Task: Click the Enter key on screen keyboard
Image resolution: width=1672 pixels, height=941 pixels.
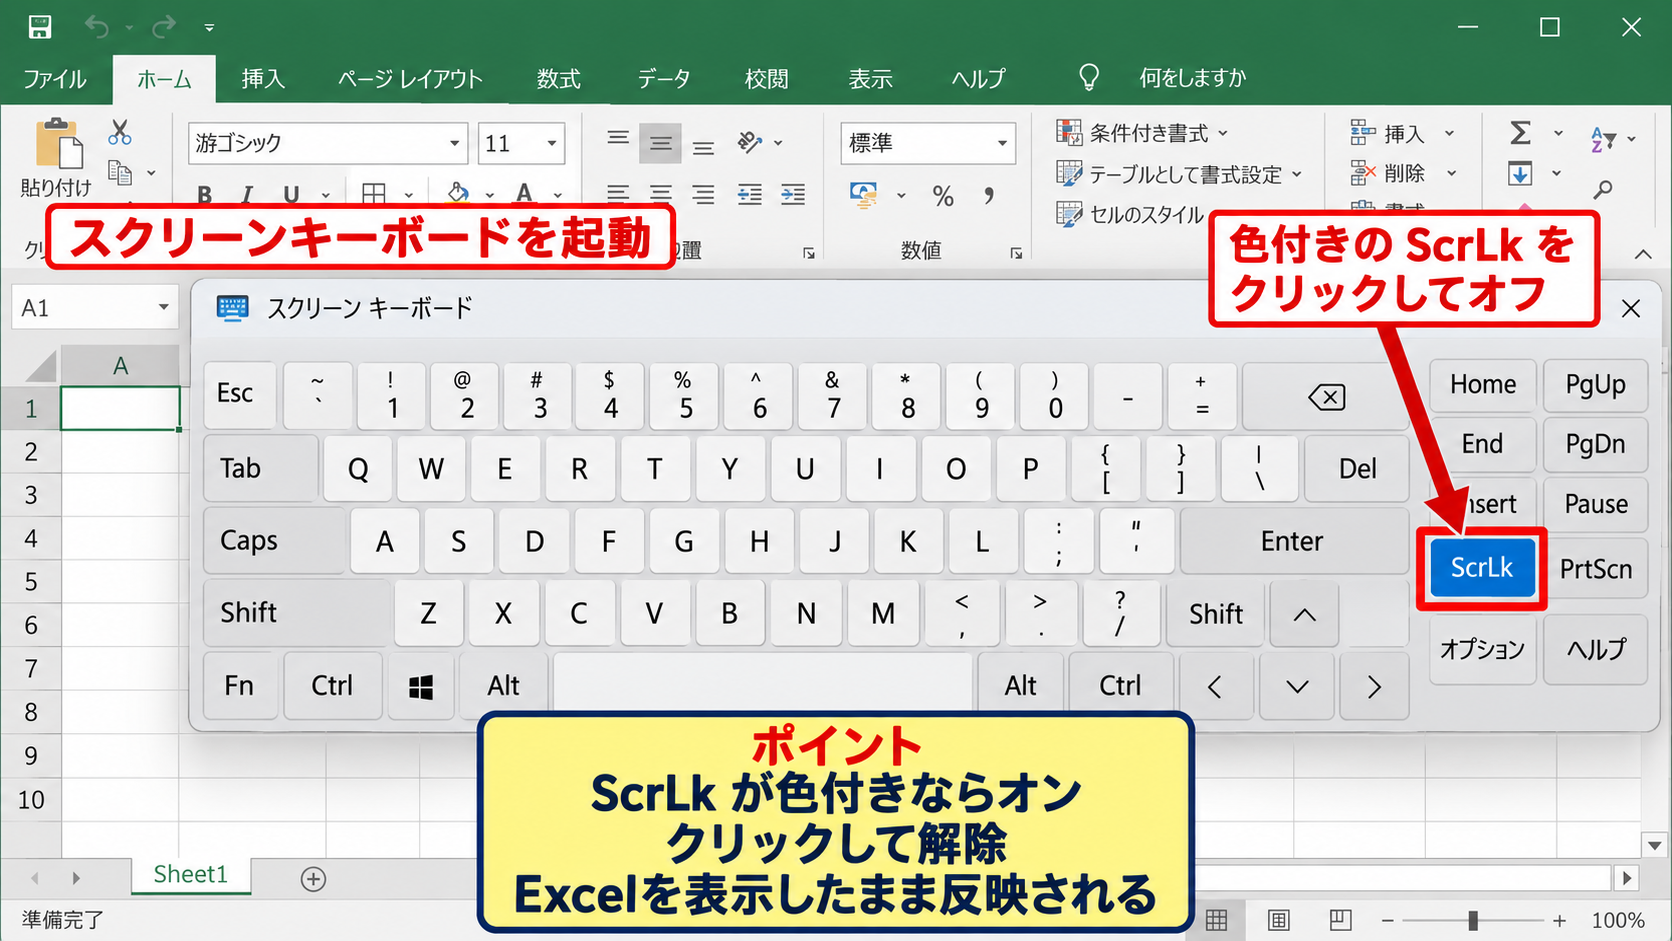Action: [1292, 541]
